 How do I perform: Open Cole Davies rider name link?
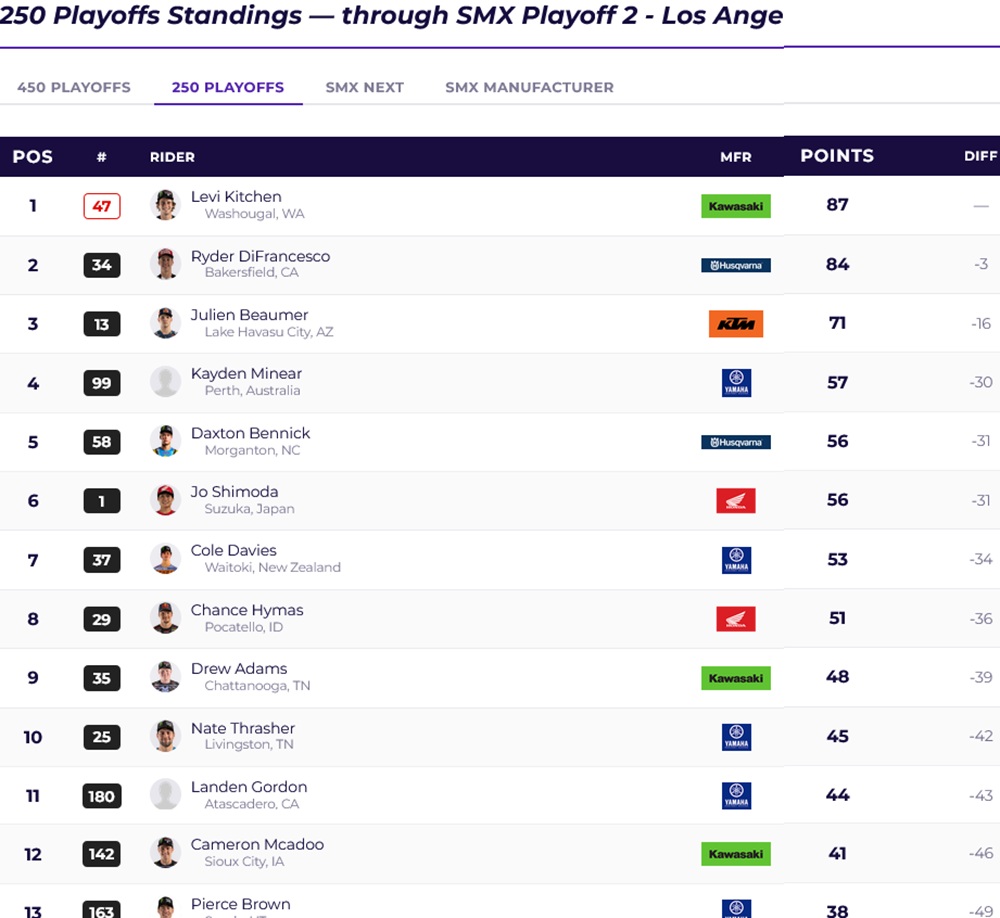[x=233, y=551]
